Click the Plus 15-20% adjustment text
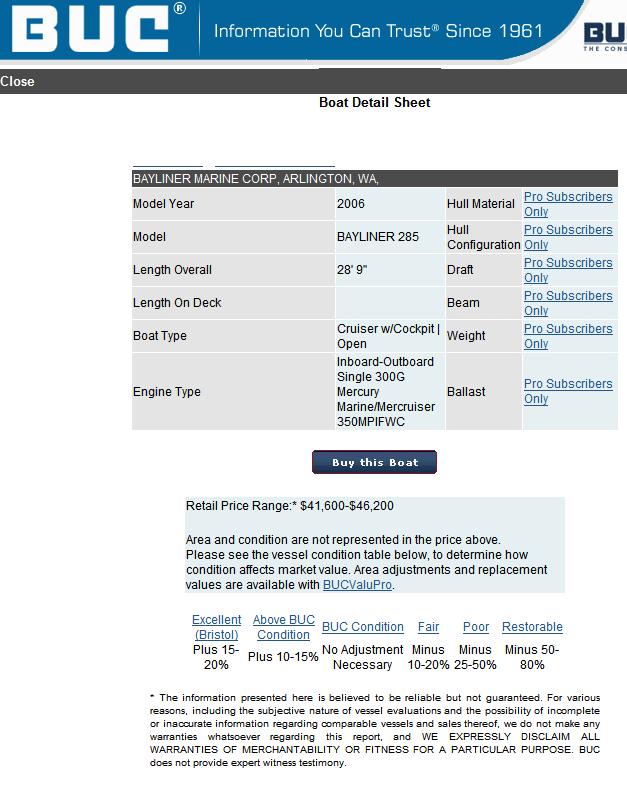Screen dimensions: 627x785 216,657
